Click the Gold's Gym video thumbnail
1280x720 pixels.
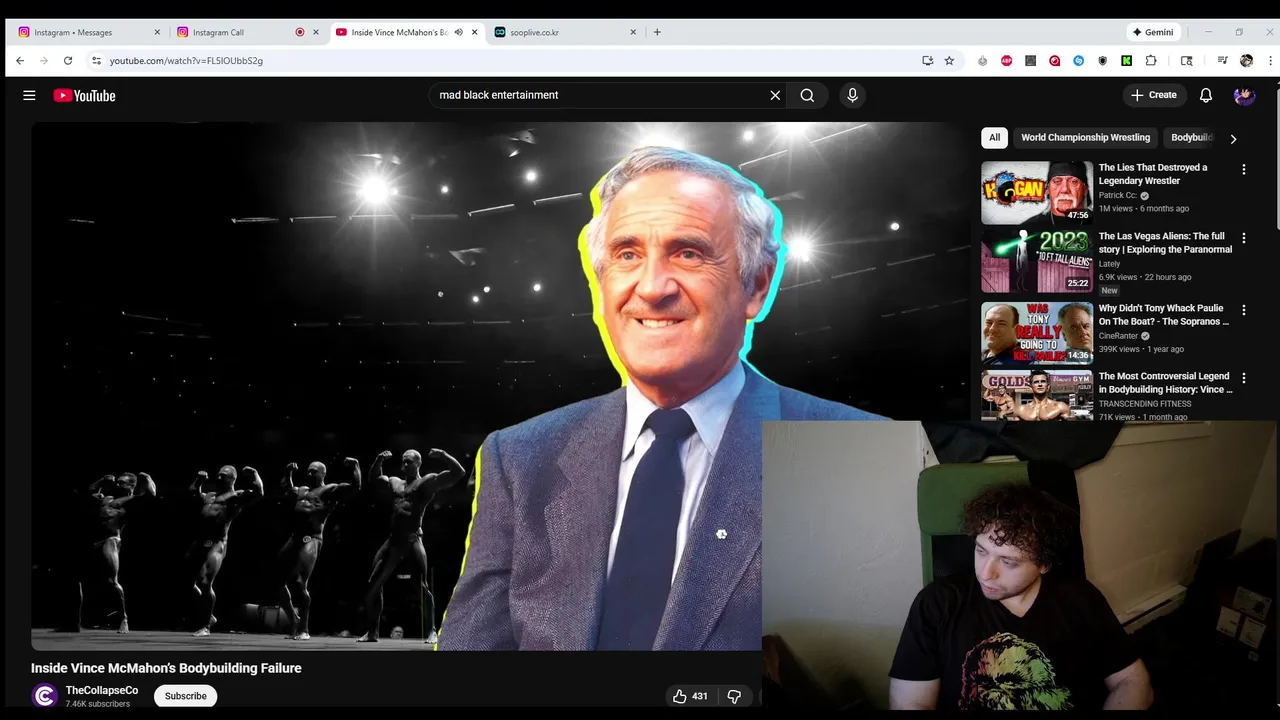tap(1037, 395)
